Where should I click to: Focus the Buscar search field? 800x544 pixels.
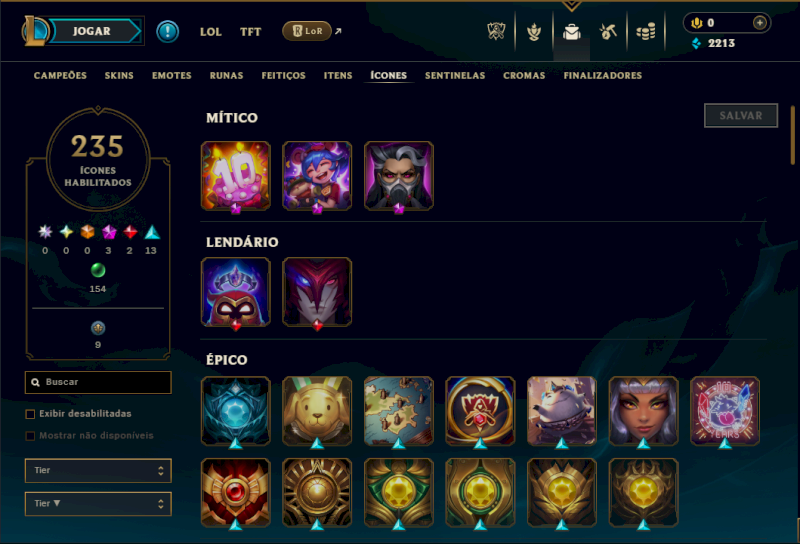pyautogui.click(x=98, y=382)
